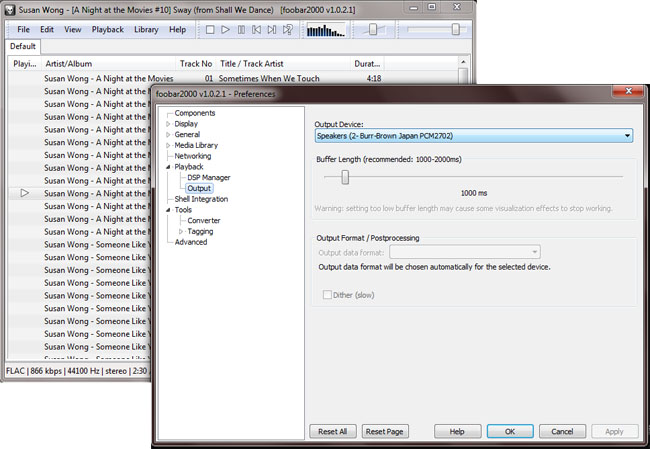This screenshot has width=650, height=449.
Task: Select Networking in preferences tree
Action: point(193,156)
